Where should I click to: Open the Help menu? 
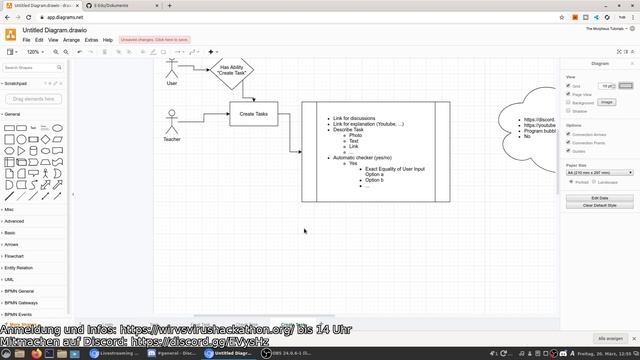[108, 40]
